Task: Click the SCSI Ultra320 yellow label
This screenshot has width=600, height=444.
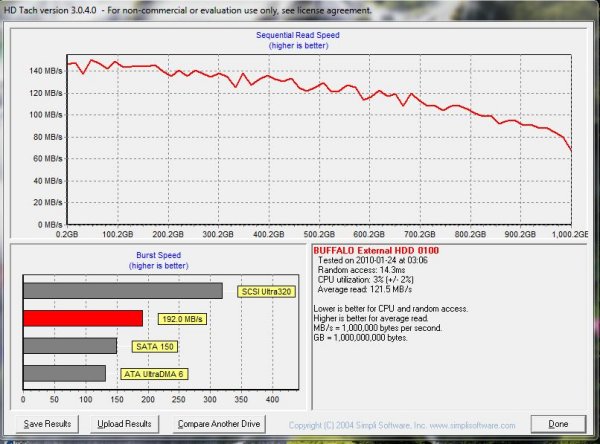Action: 266,292
